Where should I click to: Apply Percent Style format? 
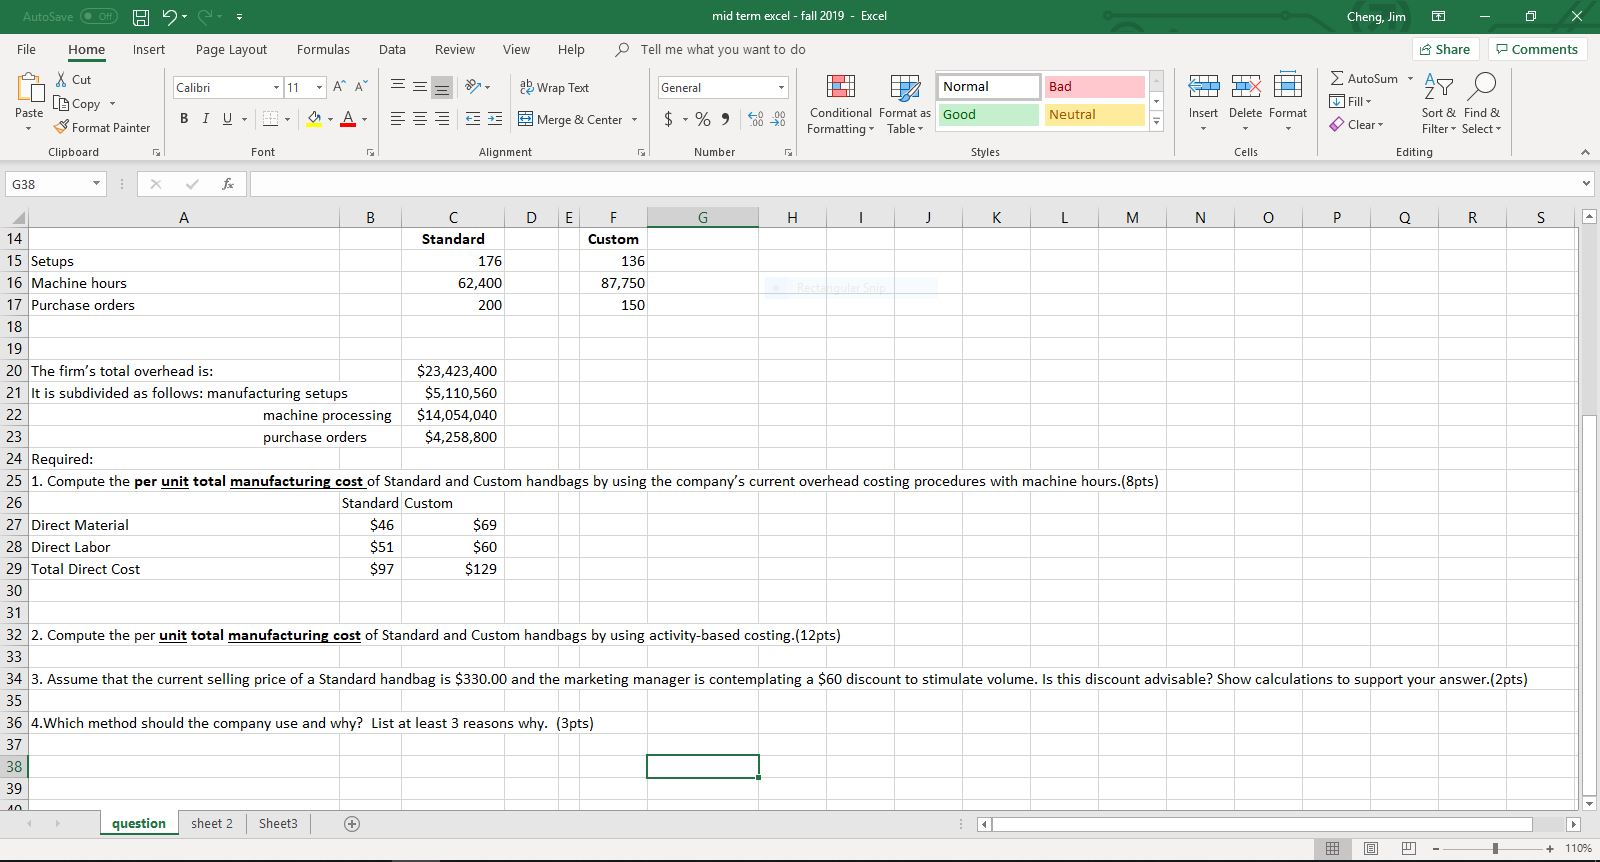703,120
